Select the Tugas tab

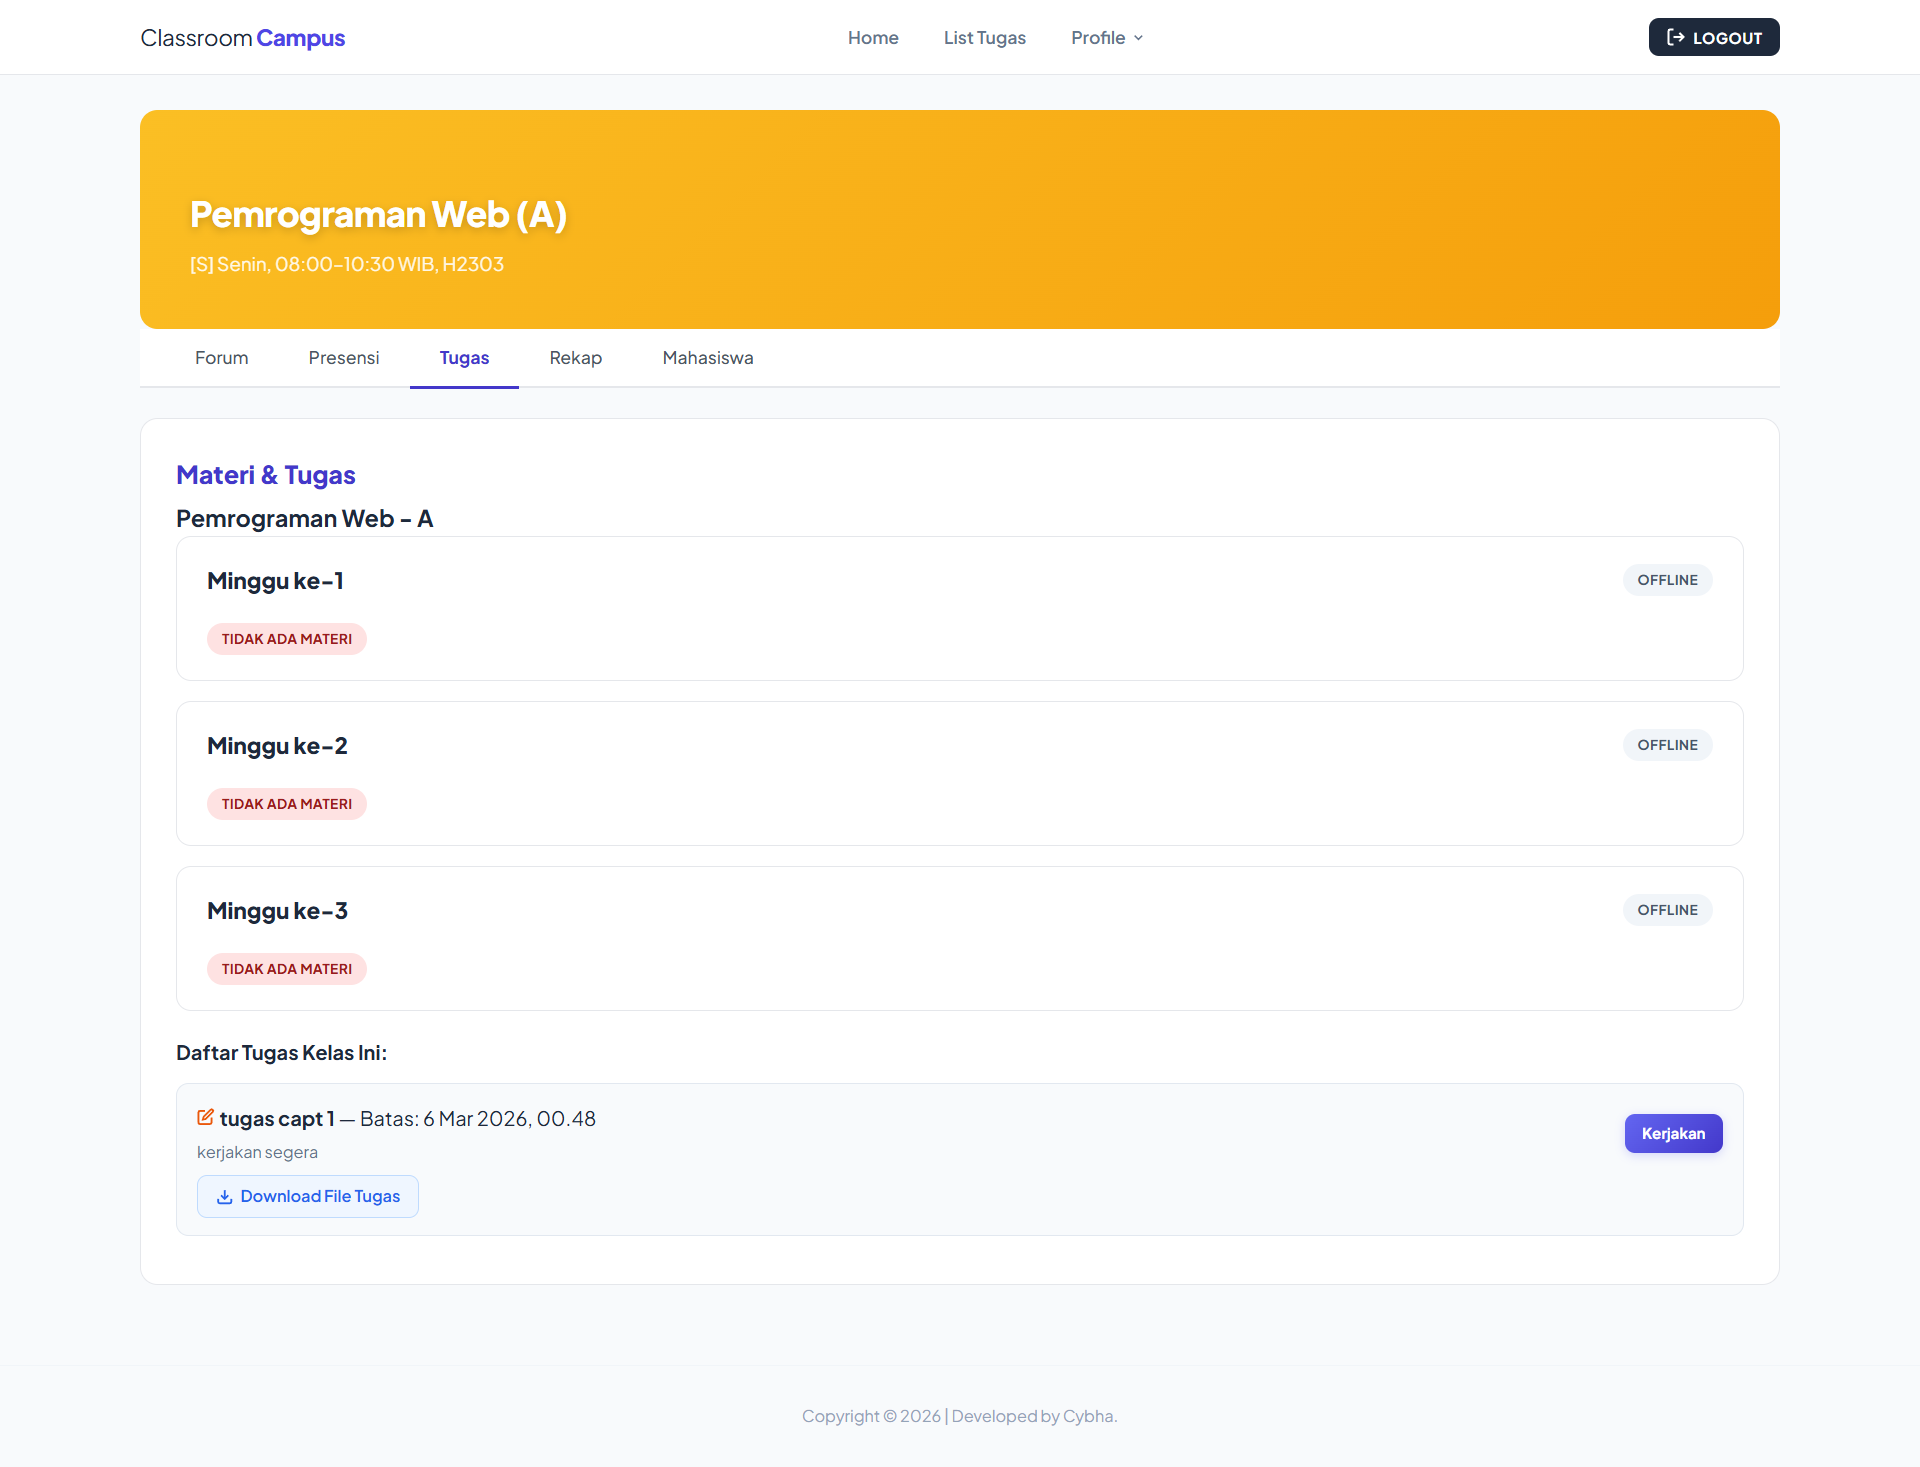pos(464,358)
